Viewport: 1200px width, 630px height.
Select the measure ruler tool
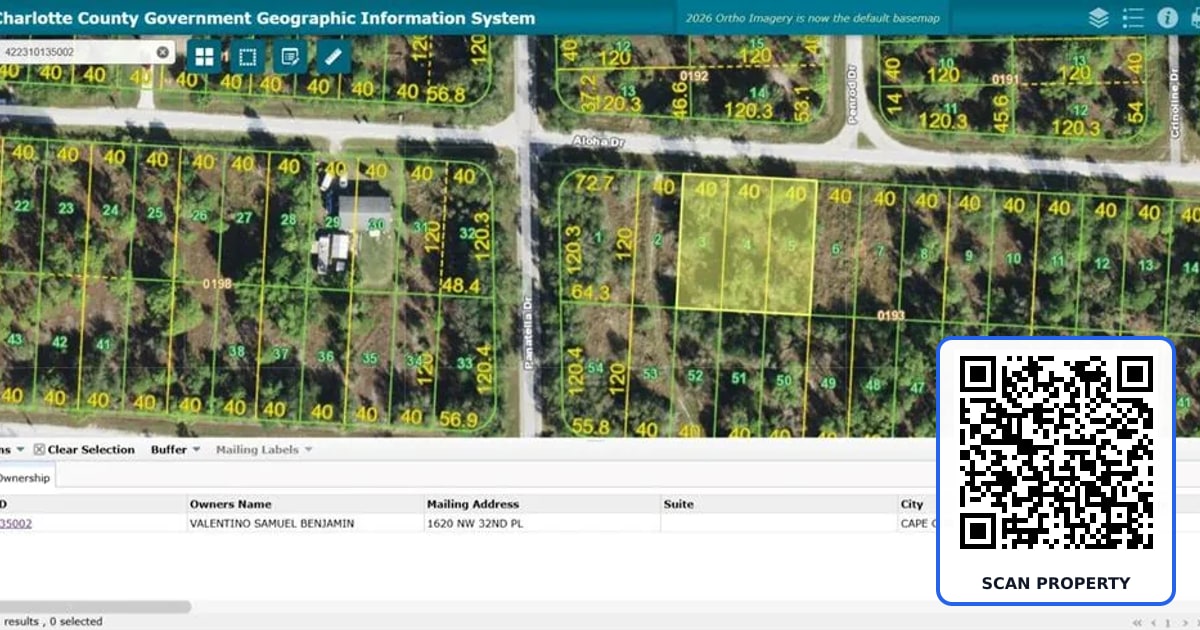(333, 57)
